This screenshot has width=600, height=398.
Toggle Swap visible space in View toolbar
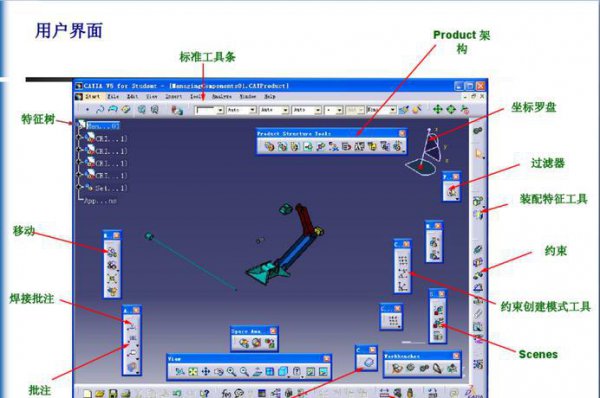323,371
